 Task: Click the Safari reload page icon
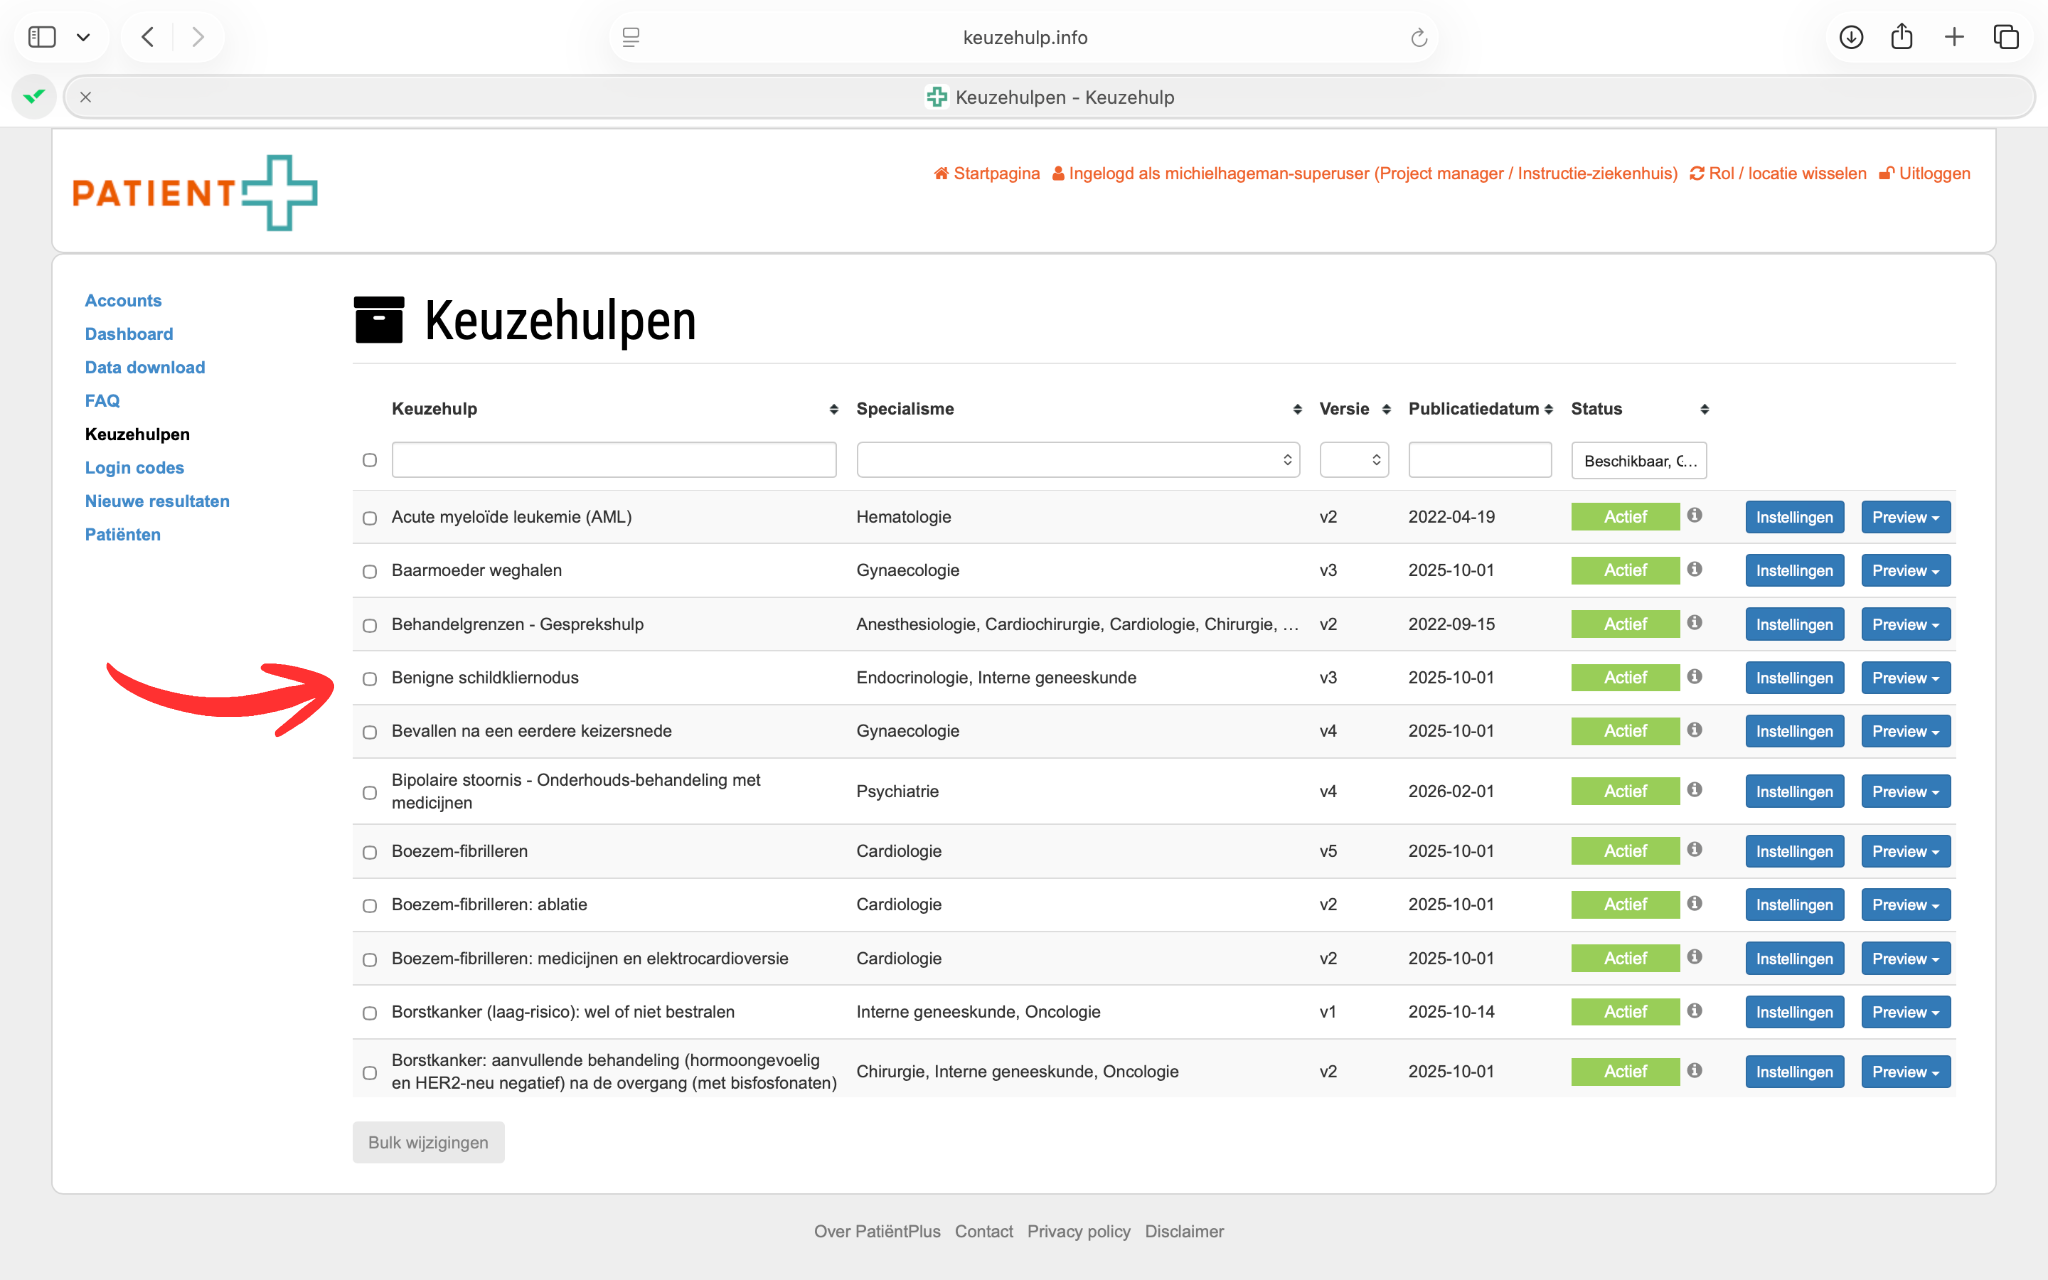[1418, 38]
